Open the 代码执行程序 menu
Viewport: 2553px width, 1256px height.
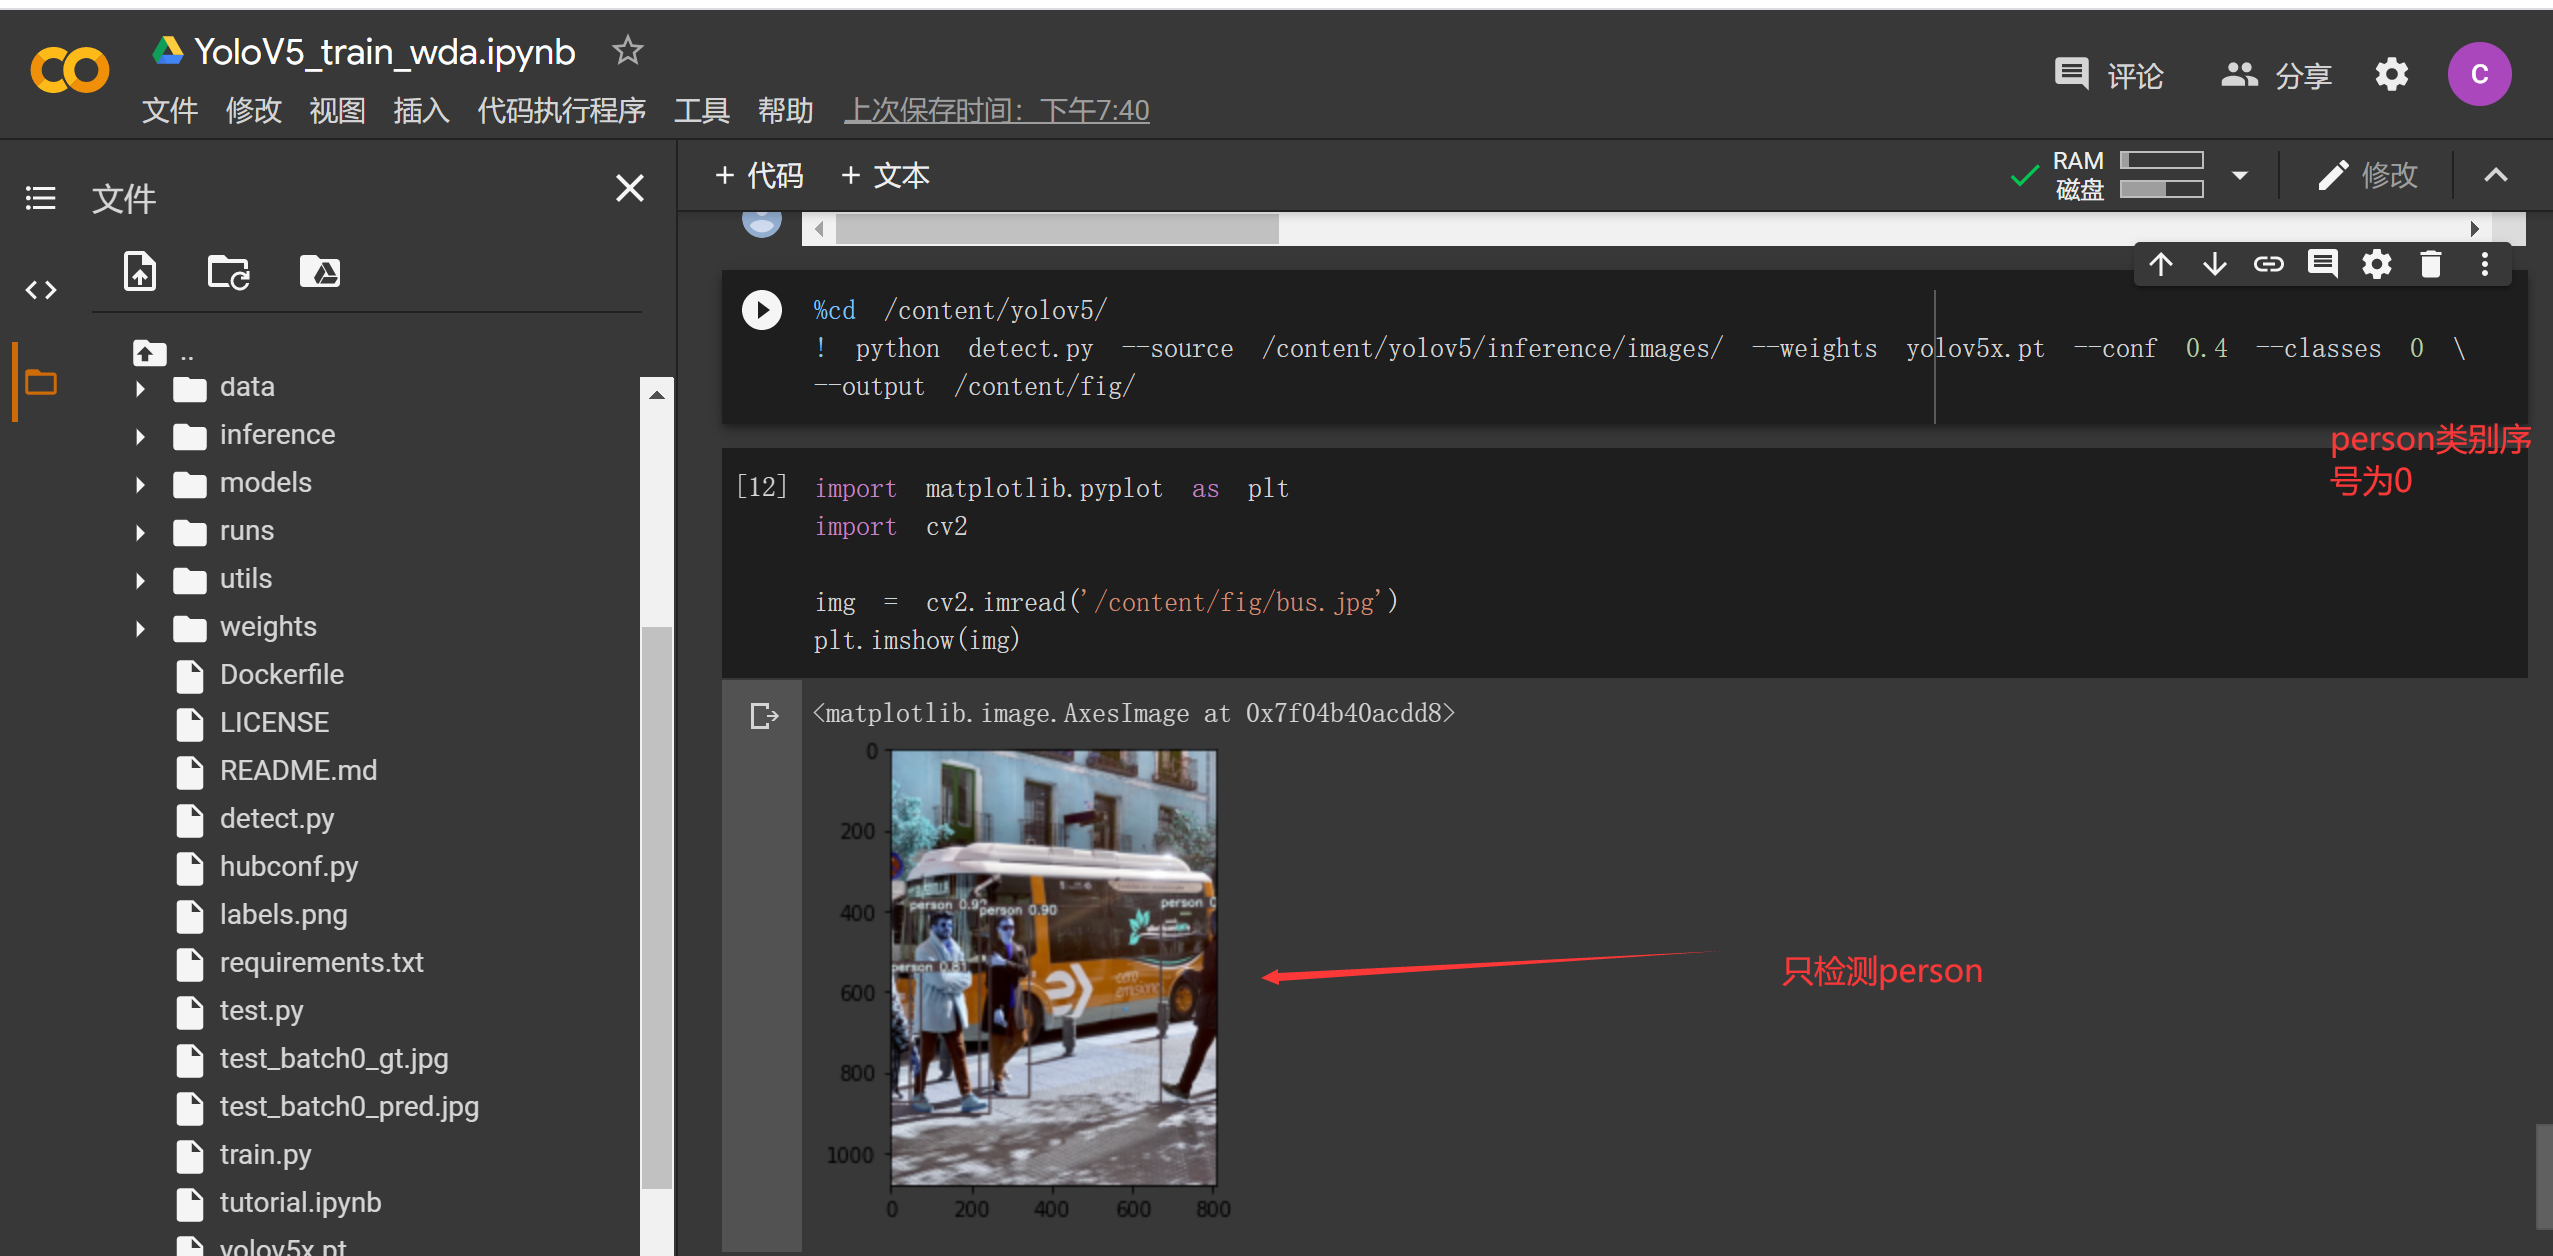(561, 110)
